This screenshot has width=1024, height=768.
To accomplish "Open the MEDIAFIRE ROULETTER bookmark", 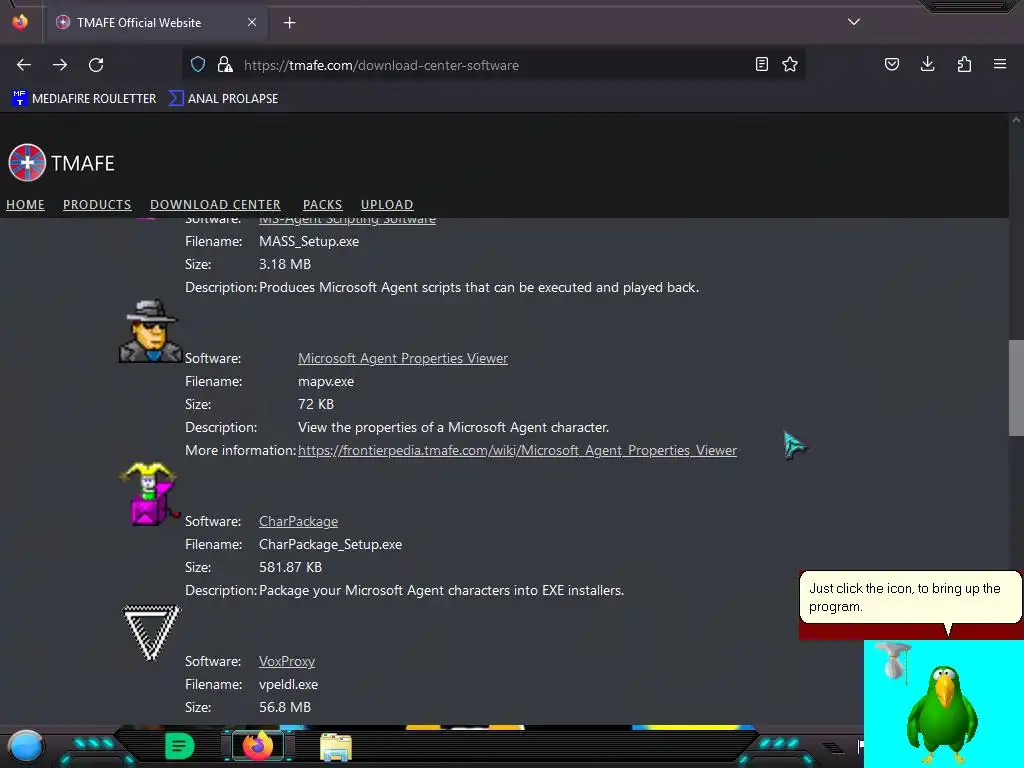I will point(84,99).
